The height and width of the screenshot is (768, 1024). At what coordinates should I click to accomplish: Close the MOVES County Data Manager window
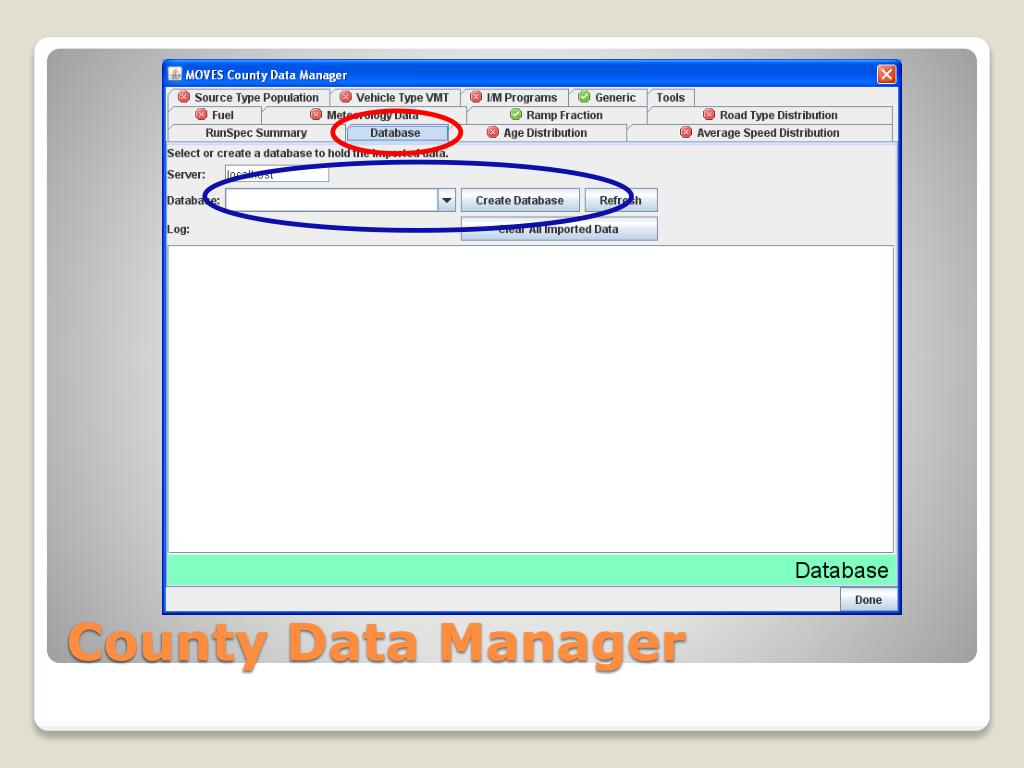click(x=886, y=74)
